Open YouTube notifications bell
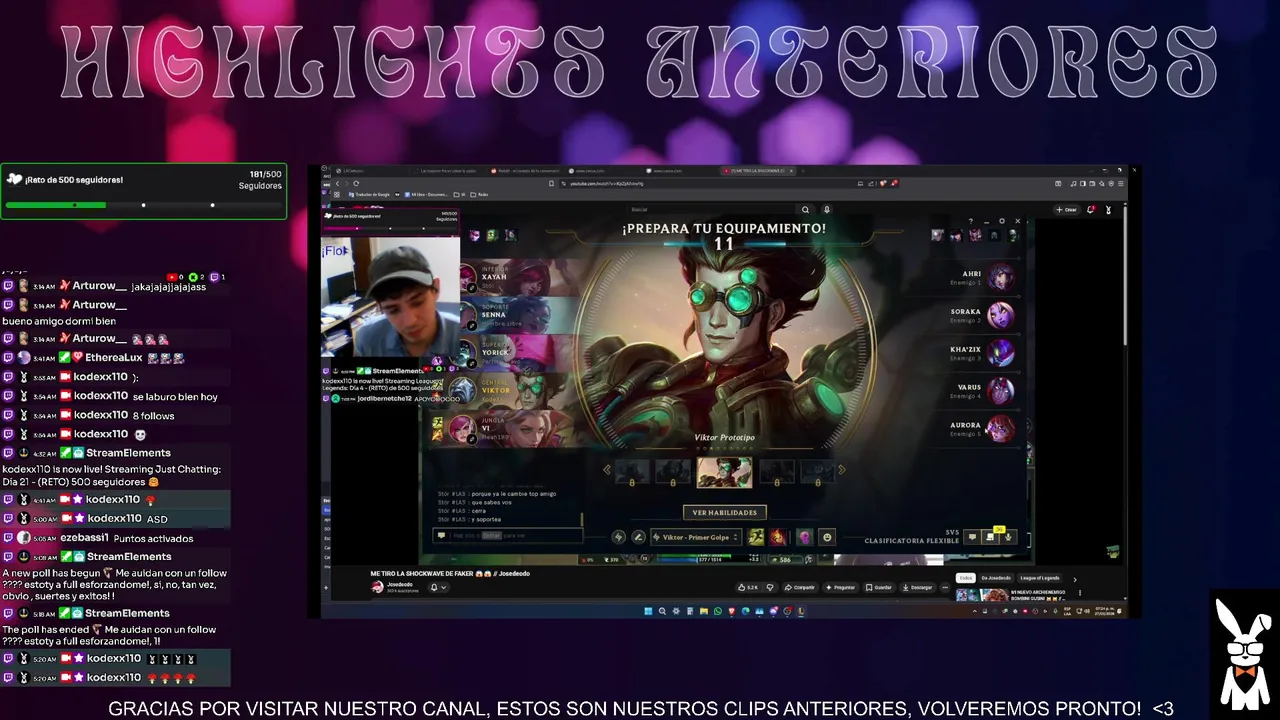 coord(1090,209)
